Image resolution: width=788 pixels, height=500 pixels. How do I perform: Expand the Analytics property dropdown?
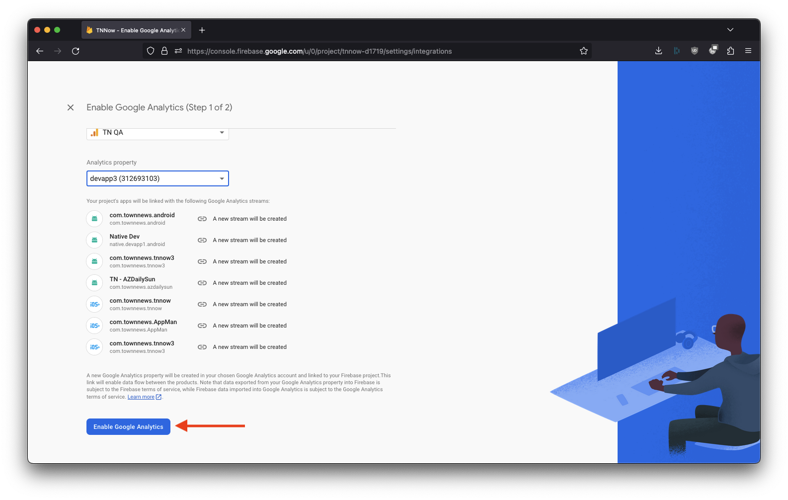(158, 179)
